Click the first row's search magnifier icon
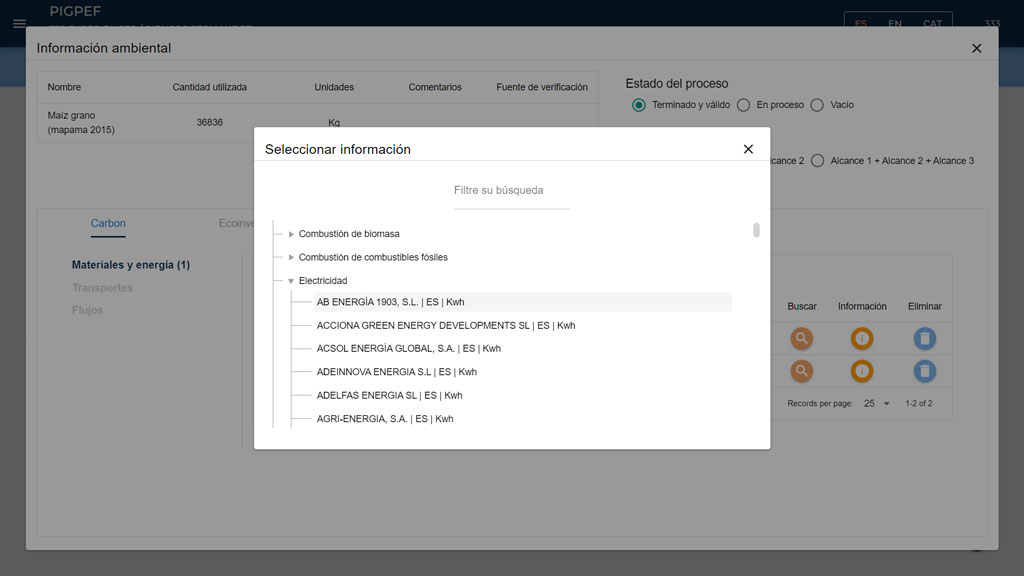Image resolution: width=1024 pixels, height=576 pixels. pyautogui.click(x=801, y=338)
